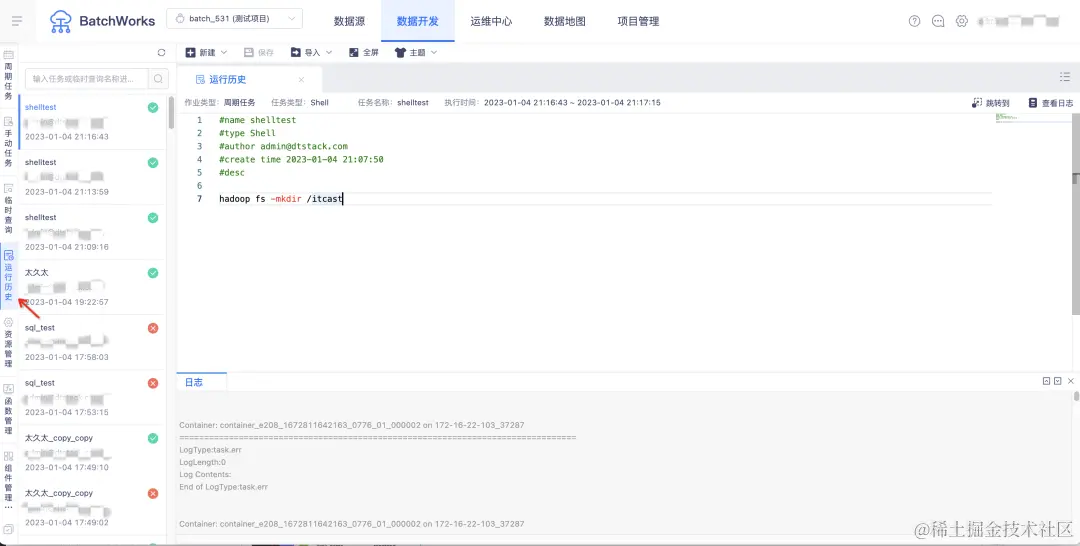Select the 日志 tab in the bottom panel

click(194, 382)
